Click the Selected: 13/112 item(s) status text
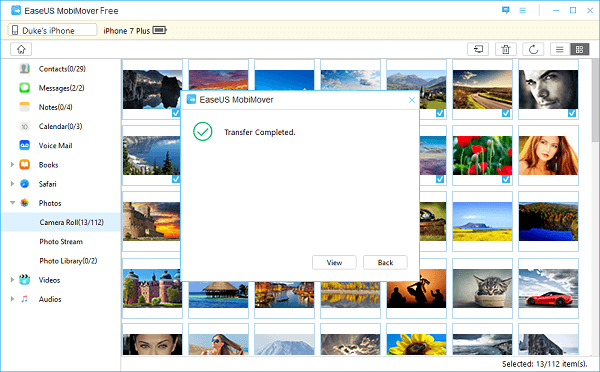This screenshot has width=600, height=372. (545, 364)
